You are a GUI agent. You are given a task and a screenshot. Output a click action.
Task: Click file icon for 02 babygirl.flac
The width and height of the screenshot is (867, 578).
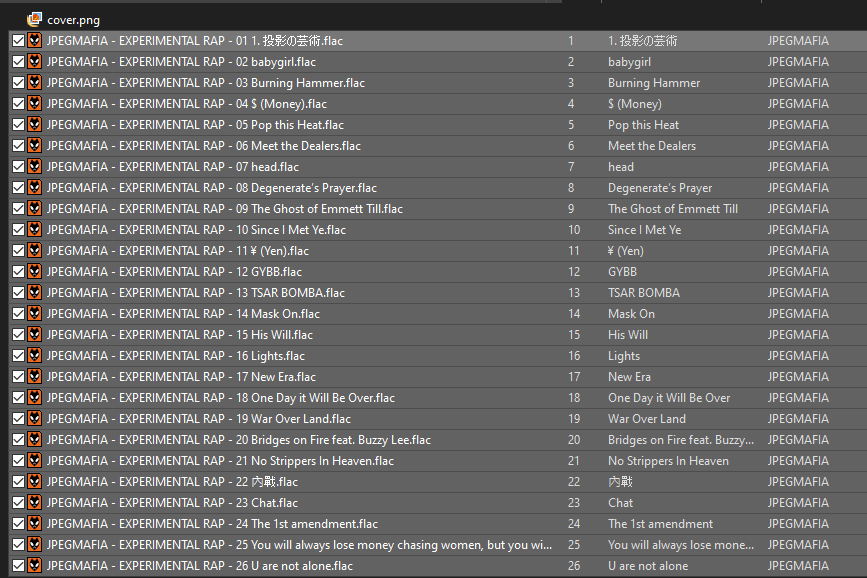[x=34, y=61]
